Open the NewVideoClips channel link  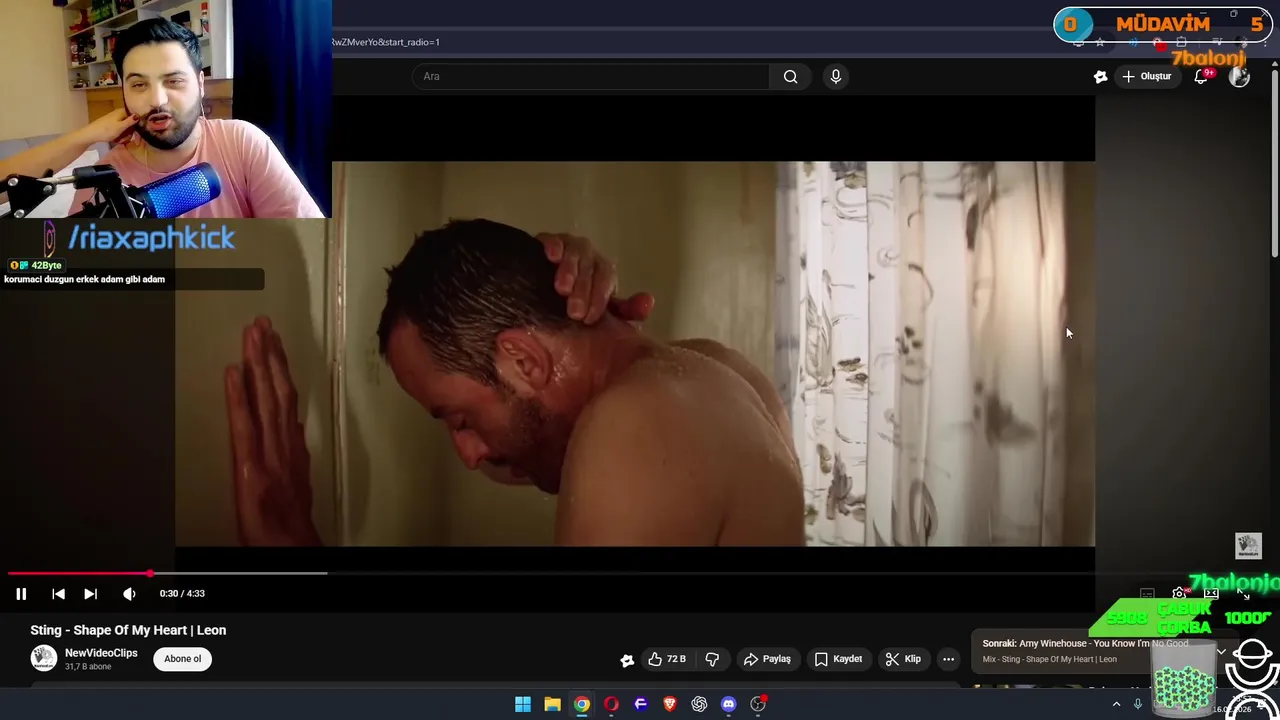tap(101, 653)
